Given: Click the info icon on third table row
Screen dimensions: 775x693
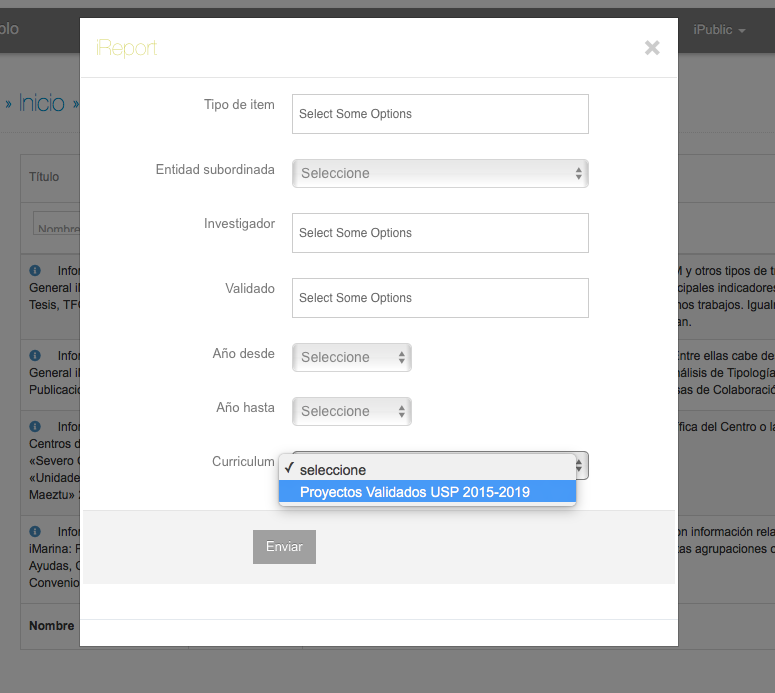Looking at the screenshot, I should point(35,427).
